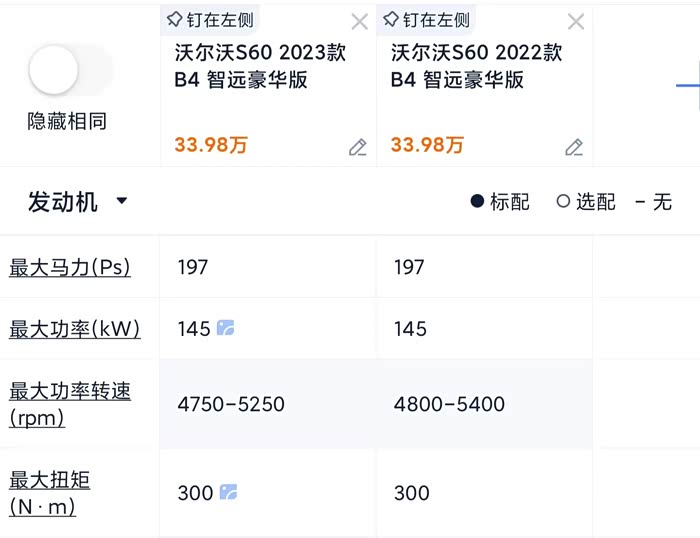The height and width of the screenshot is (538, 700).
Task: Tap the 33.98万 price of 2023款
Action: point(211,145)
